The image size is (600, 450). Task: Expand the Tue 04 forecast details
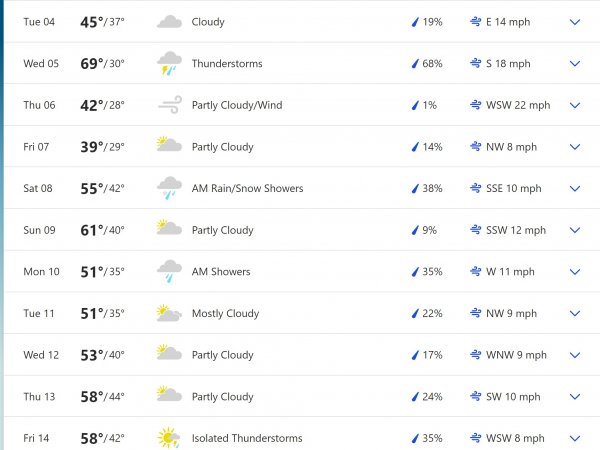tap(575, 22)
